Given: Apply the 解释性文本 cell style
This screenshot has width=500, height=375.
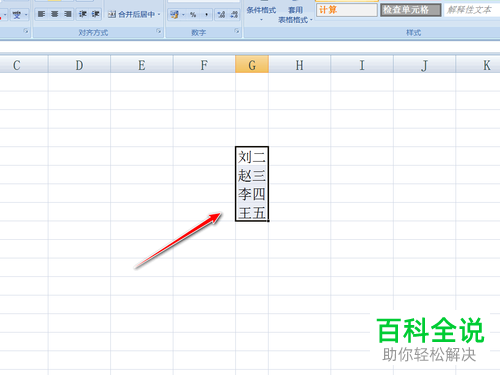Looking at the screenshot, I should (472, 10).
